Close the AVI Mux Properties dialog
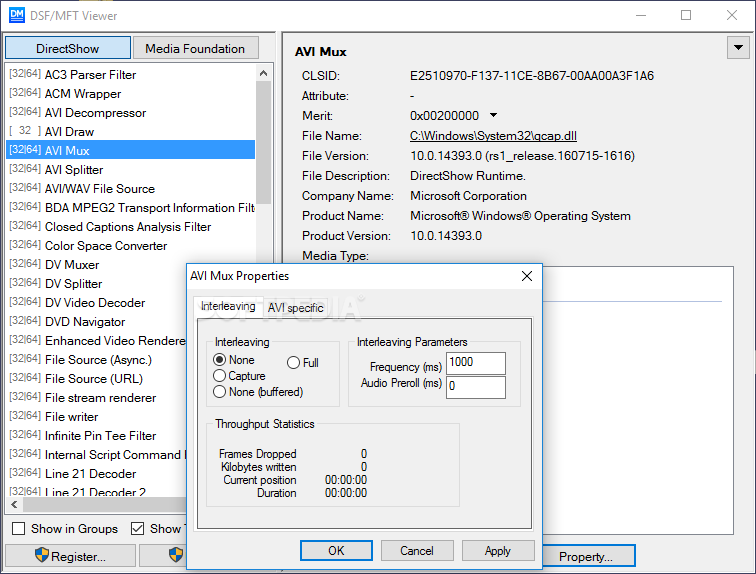 [x=527, y=276]
